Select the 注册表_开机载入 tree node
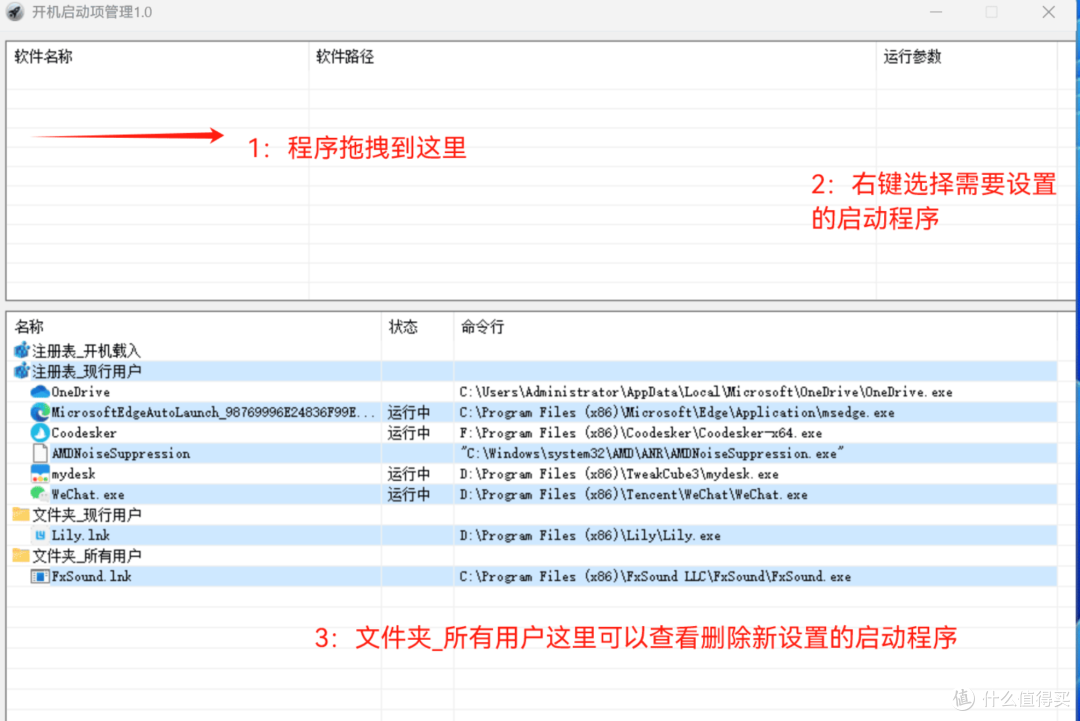The image size is (1080, 721). pyautogui.click(x=86, y=351)
